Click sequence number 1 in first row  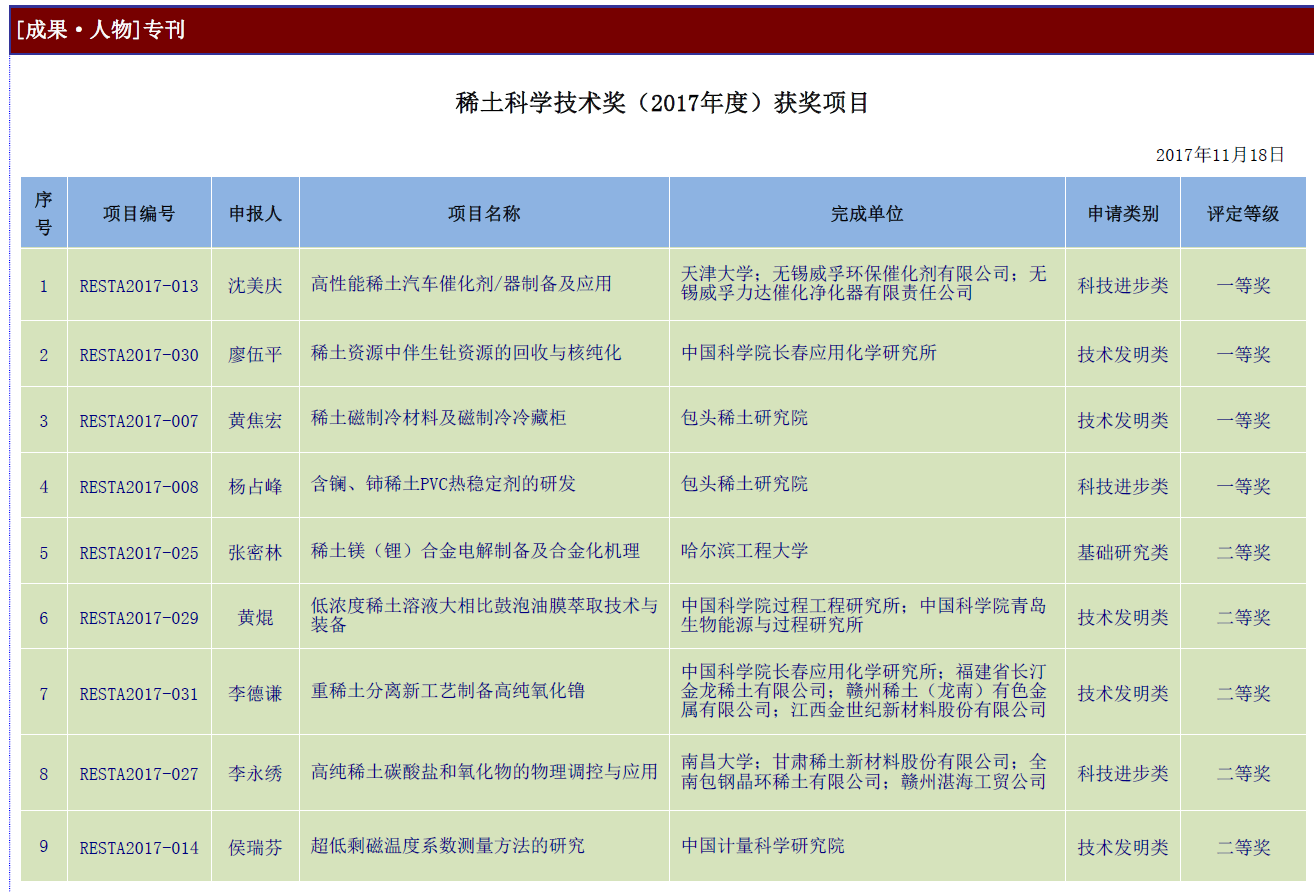click(44, 286)
